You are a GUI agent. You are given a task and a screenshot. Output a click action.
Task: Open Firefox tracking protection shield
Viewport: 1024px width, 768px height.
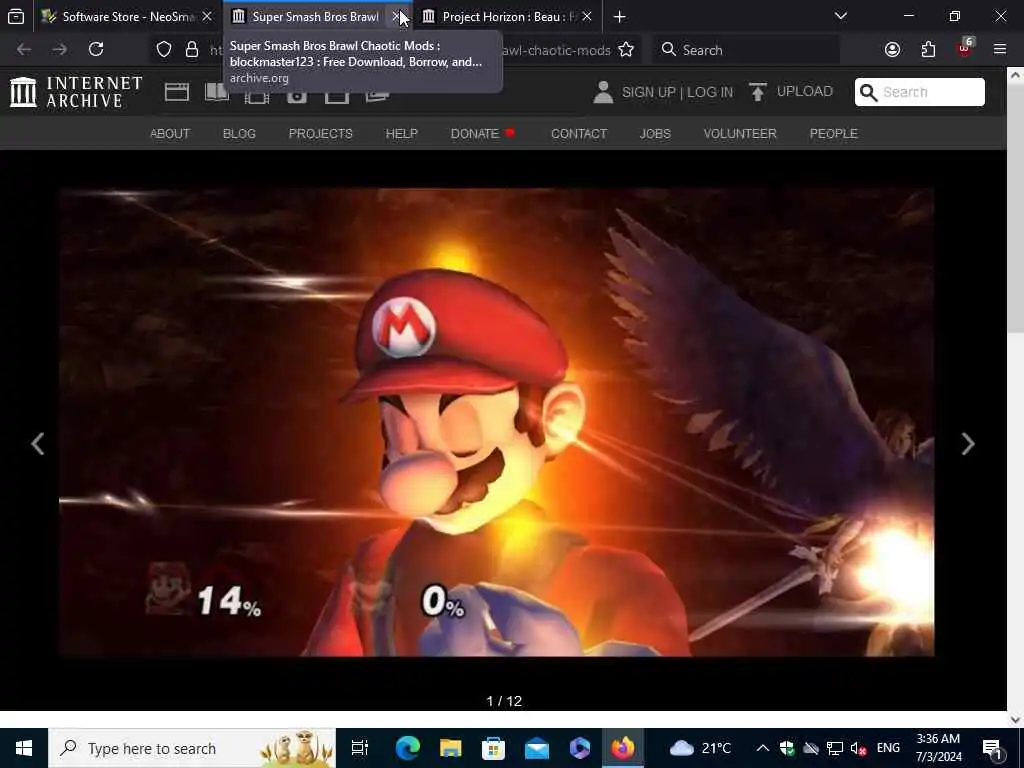click(164, 50)
